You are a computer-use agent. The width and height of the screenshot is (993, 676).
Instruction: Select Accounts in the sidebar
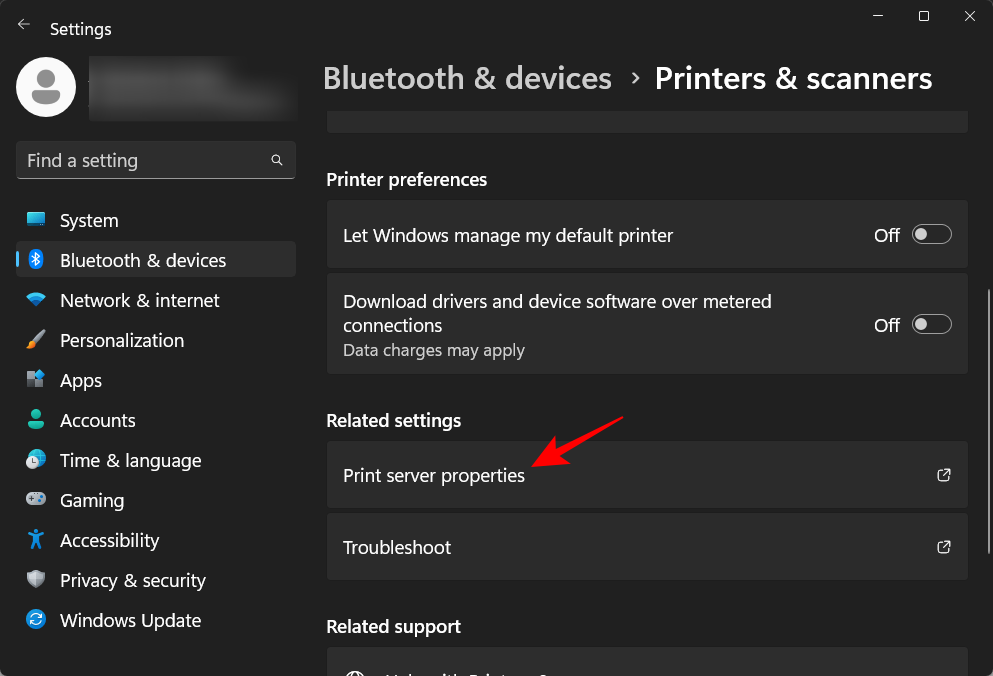[x=97, y=420]
